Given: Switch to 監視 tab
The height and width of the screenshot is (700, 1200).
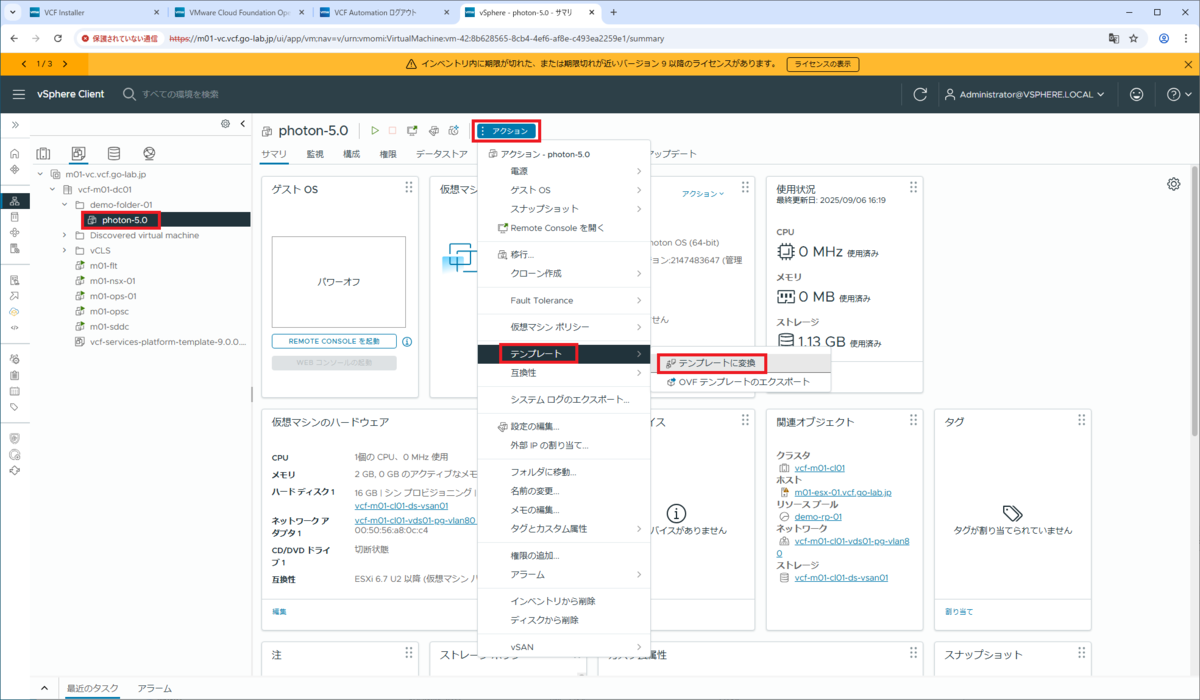Looking at the screenshot, I should (x=315, y=154).
